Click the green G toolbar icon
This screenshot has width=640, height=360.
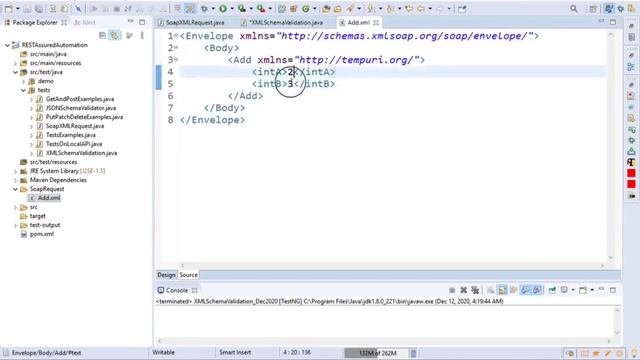tap(306, 9)
